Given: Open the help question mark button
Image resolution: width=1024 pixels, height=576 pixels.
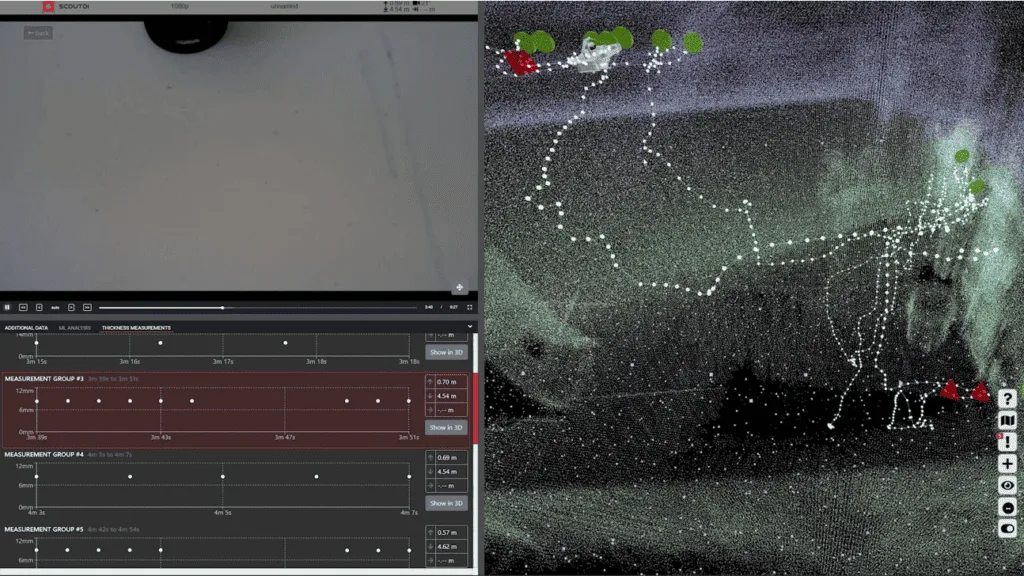Looking at the screenshot, I should pos(1007,398).
